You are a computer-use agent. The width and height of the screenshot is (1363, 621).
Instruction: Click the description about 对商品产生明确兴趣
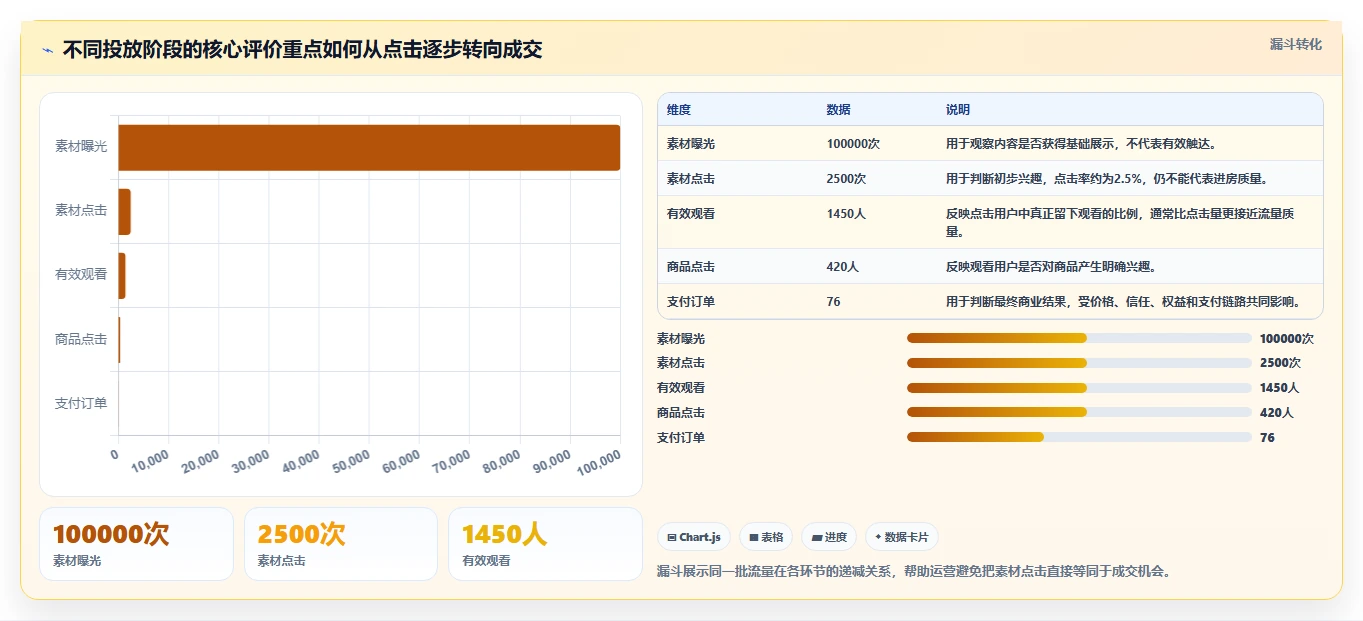coord(1051,267)
